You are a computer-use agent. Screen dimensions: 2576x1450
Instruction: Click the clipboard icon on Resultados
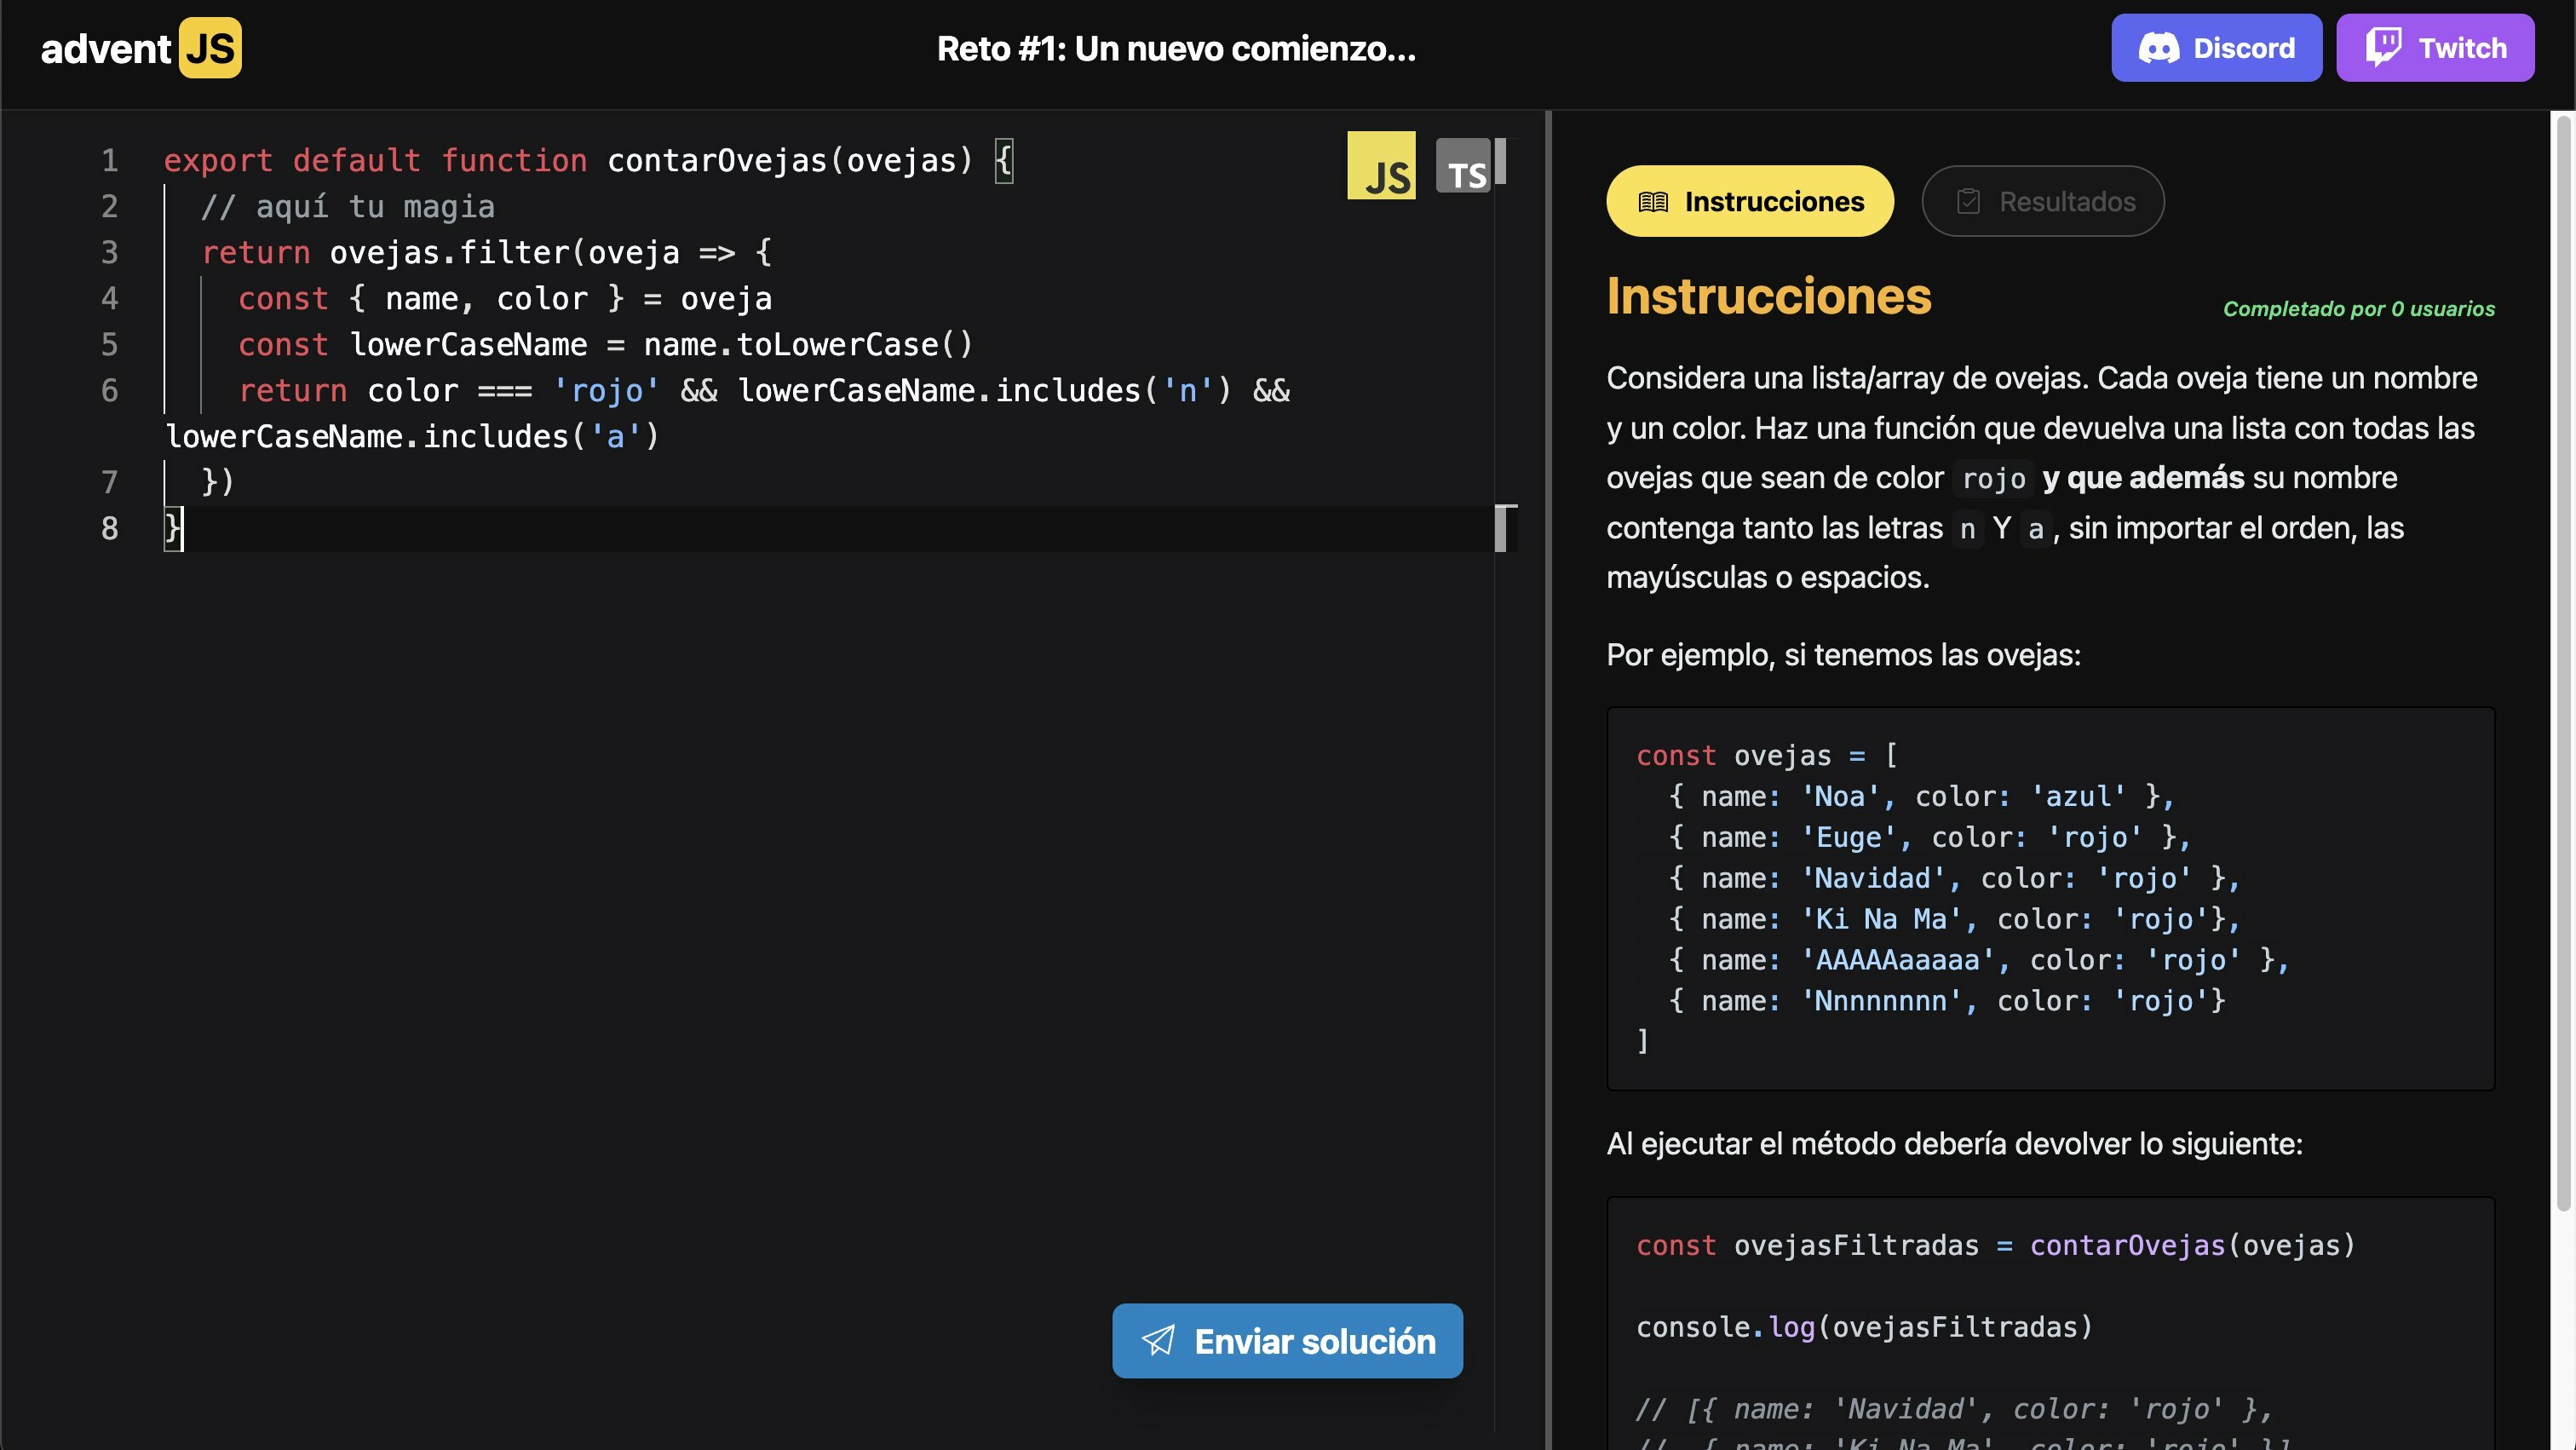click(x=1968, y=202)
